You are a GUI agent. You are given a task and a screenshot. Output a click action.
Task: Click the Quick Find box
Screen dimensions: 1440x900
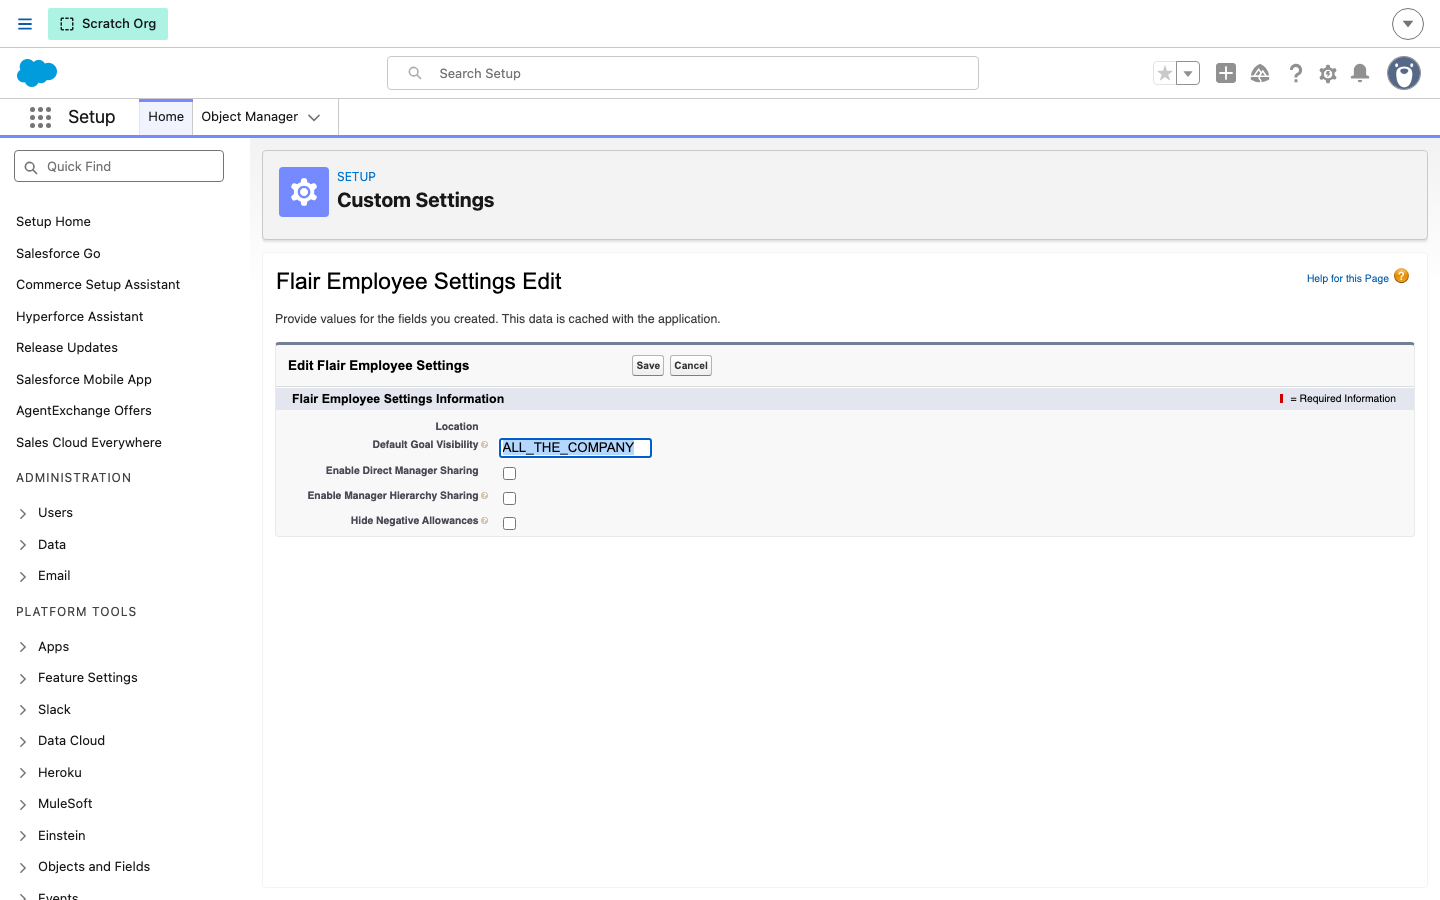point(119,166)
